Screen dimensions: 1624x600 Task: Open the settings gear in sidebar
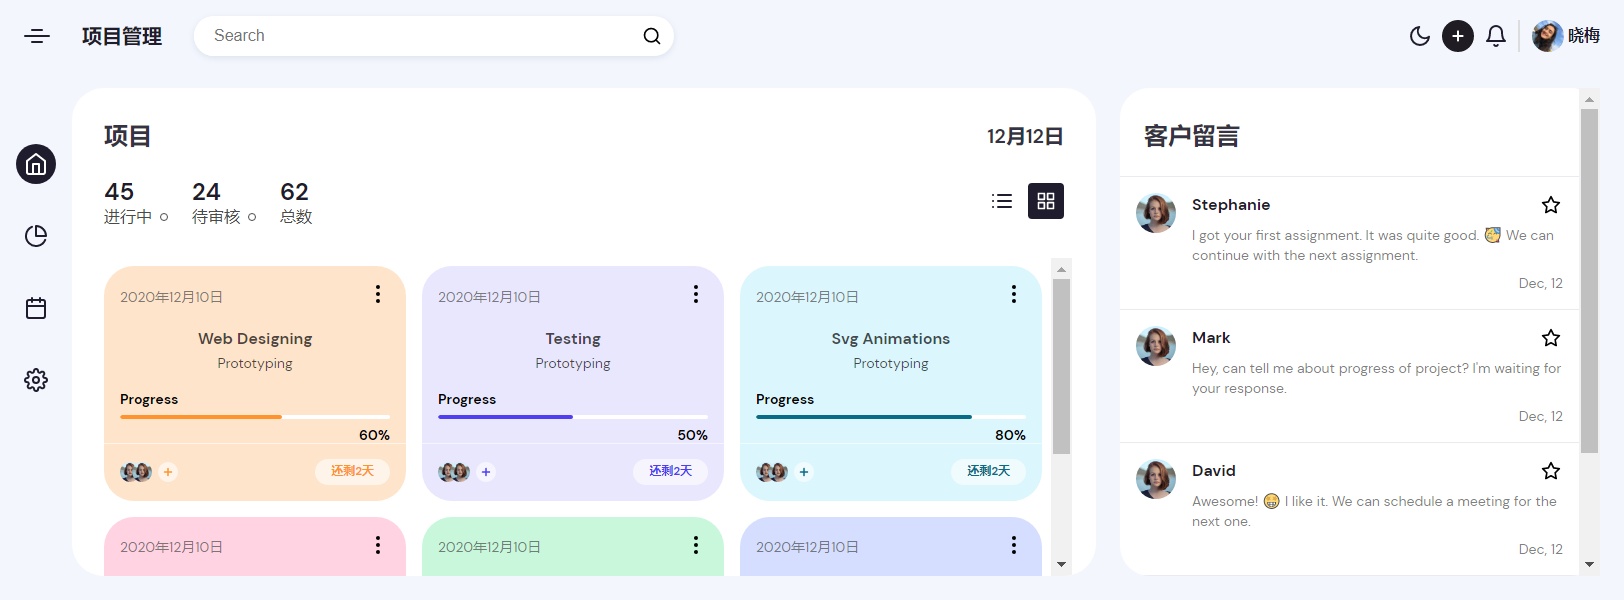[x=36, y=380]
